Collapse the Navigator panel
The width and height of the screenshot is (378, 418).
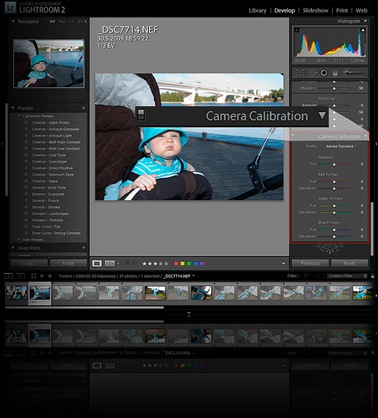coord(13,21)
